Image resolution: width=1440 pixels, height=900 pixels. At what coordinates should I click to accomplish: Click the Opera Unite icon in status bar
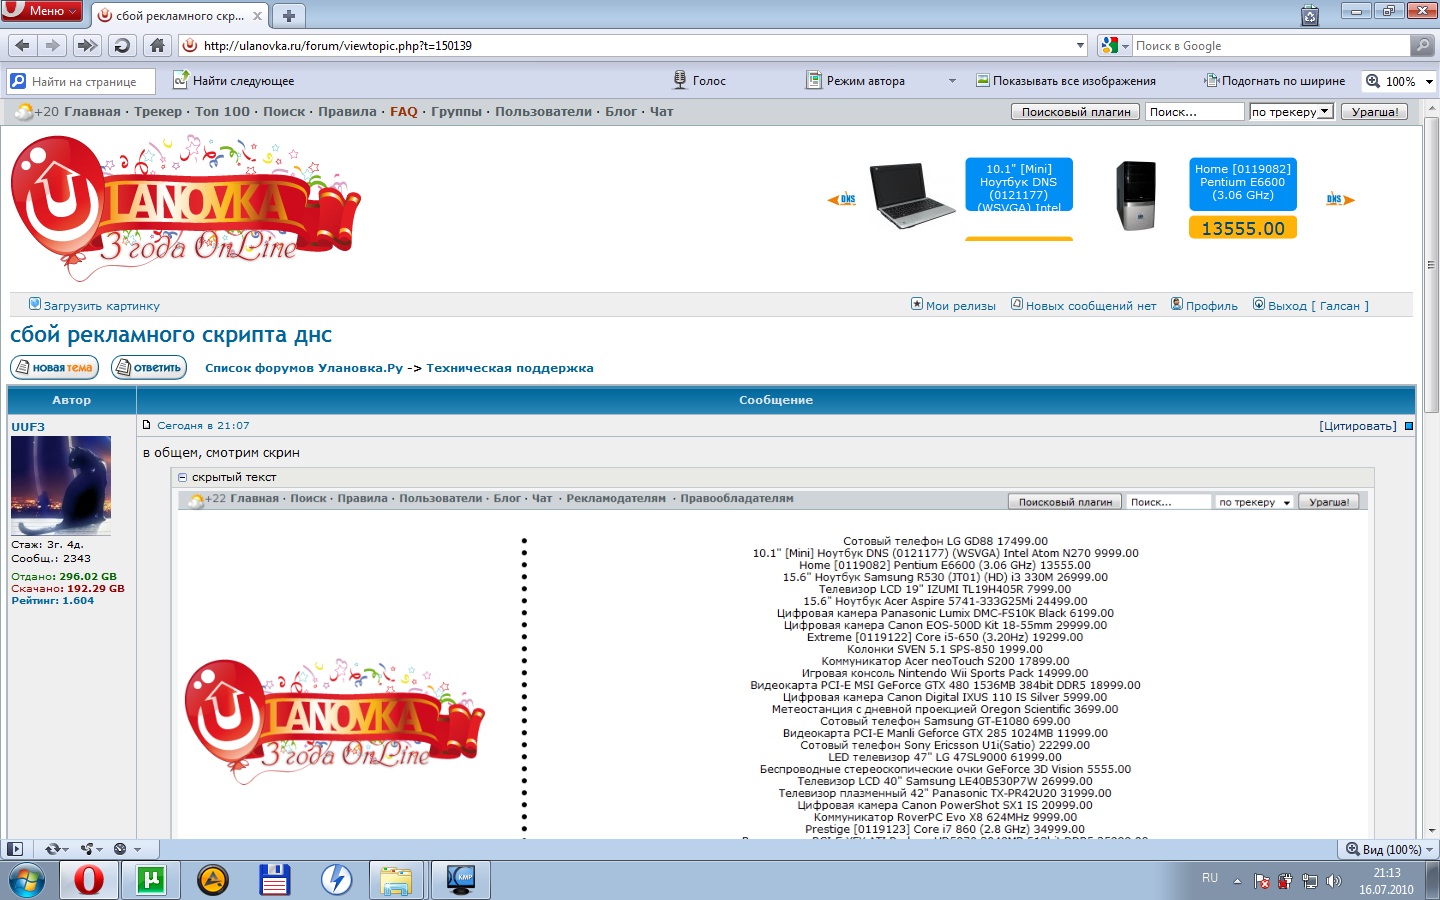(87, 849)
